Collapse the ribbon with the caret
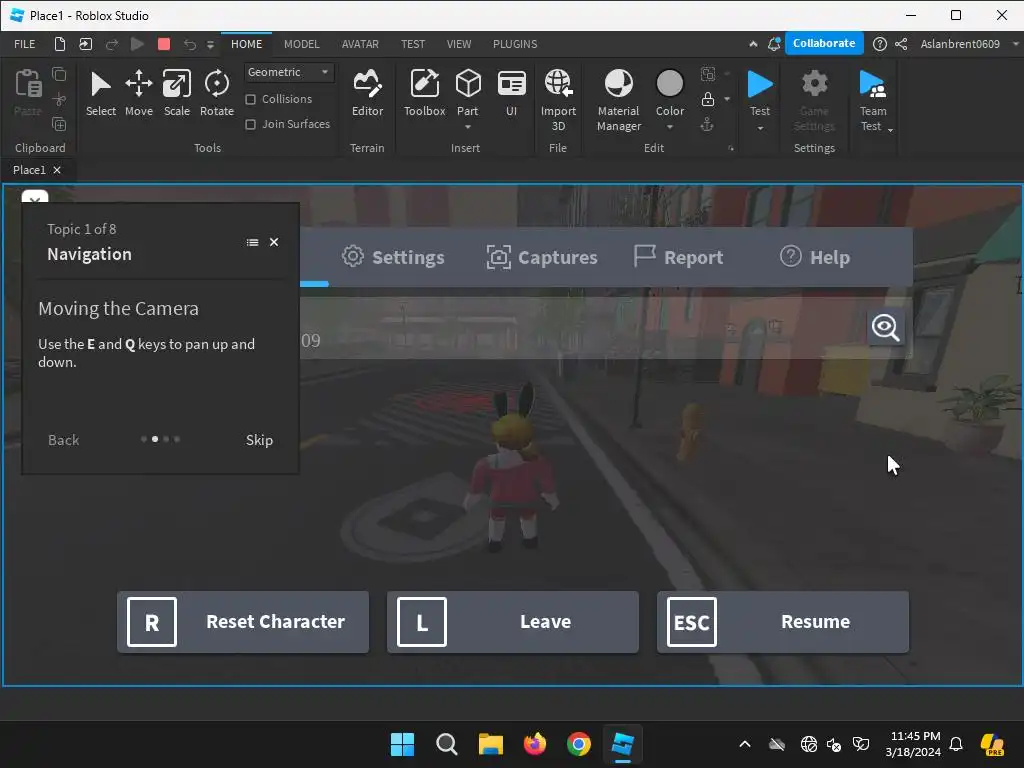The image size is (1024, 768). 753,44
